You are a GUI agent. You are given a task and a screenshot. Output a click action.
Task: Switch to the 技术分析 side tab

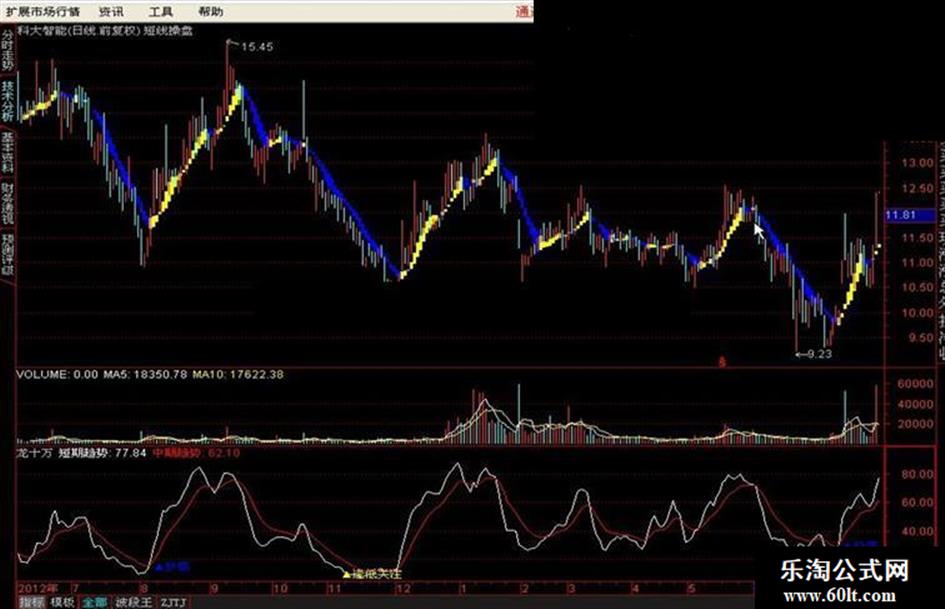click(7, 101)
